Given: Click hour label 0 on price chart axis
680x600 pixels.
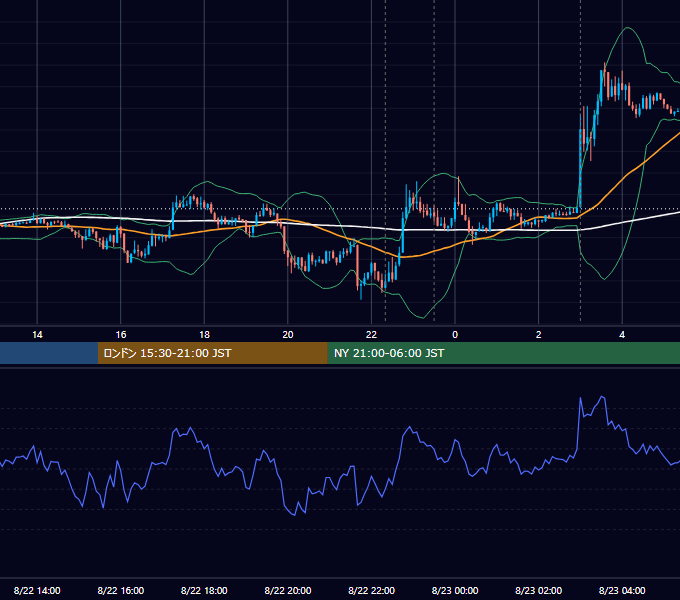Looking at the screenshot, I should click(455, 335).
